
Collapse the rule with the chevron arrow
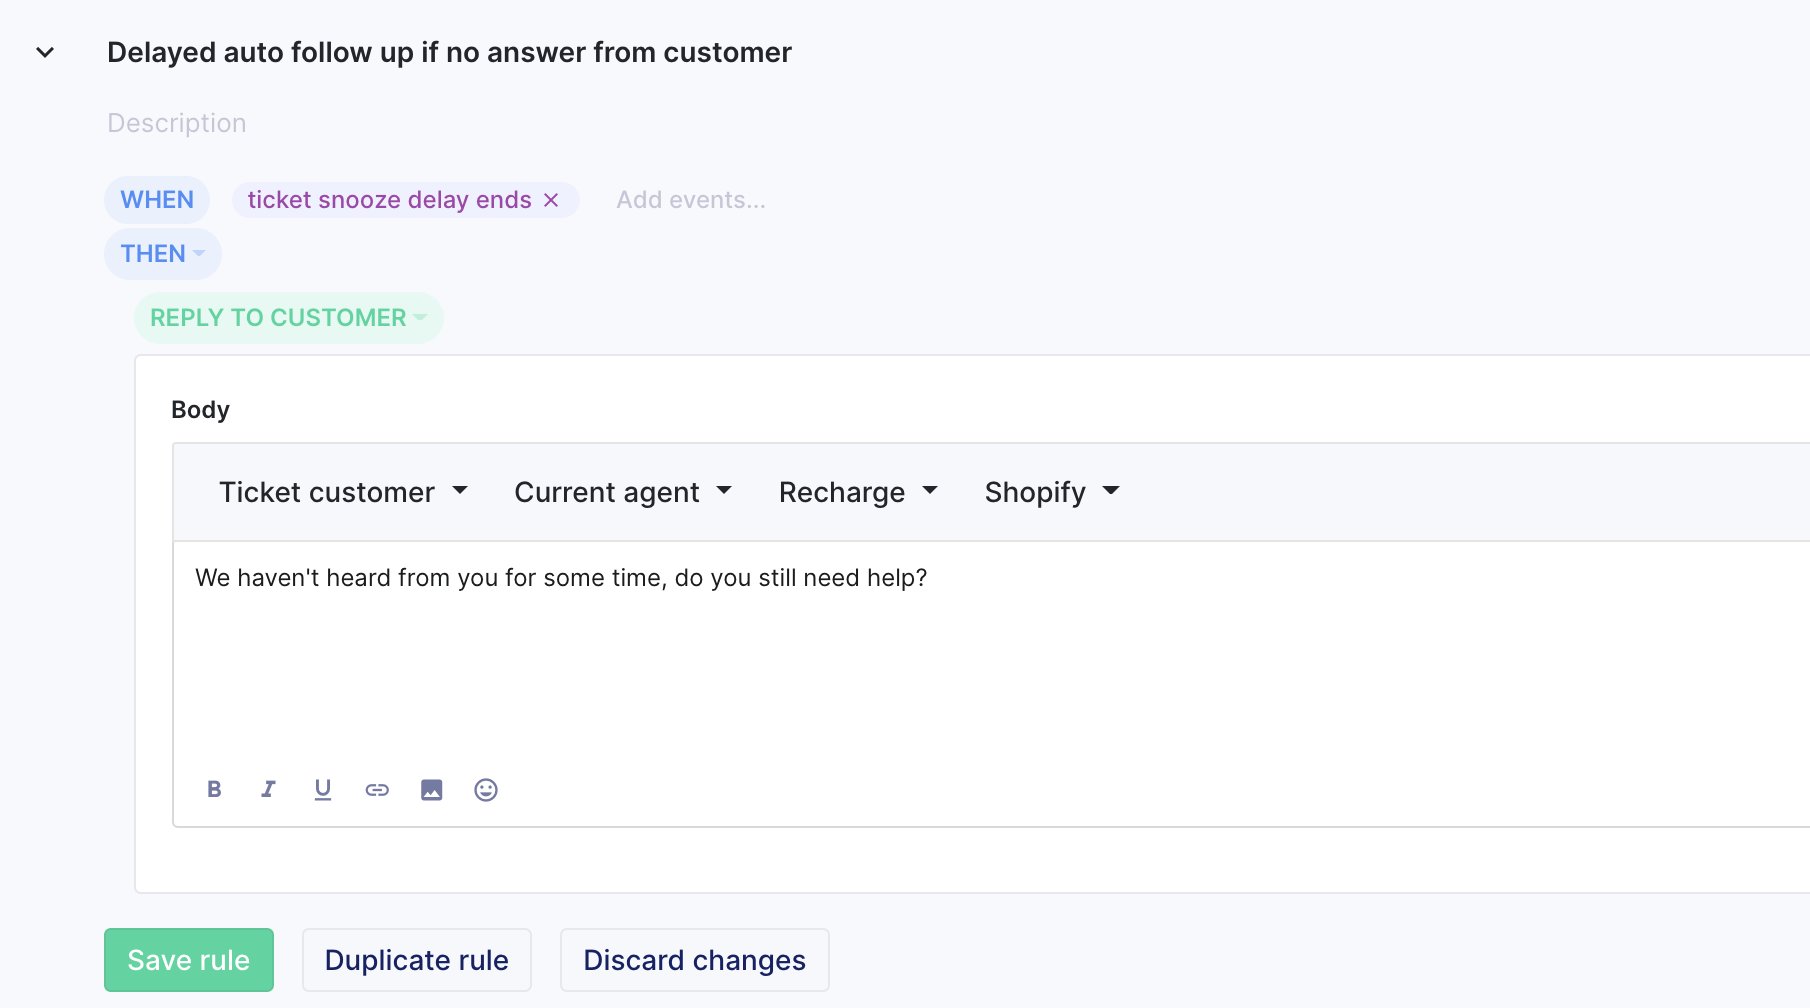coord(45,52)
